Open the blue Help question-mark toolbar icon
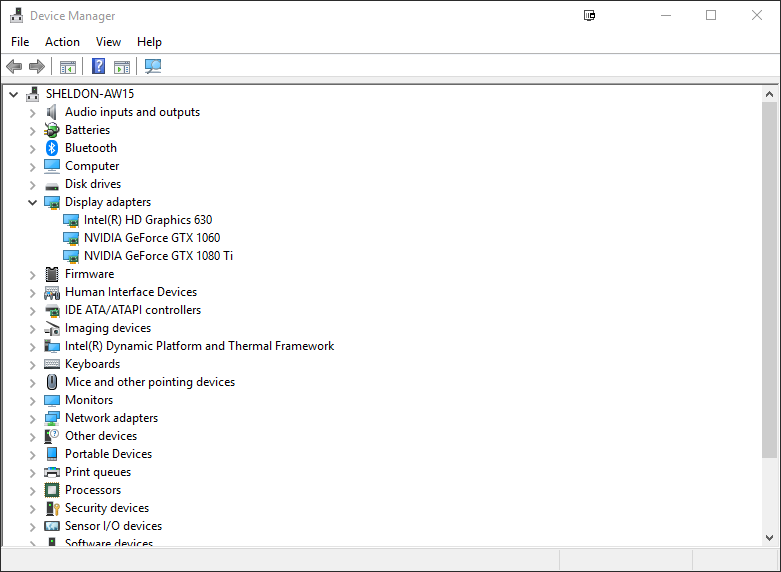The width and height of the screenshot is (781, 572). [x=99, y=66]
